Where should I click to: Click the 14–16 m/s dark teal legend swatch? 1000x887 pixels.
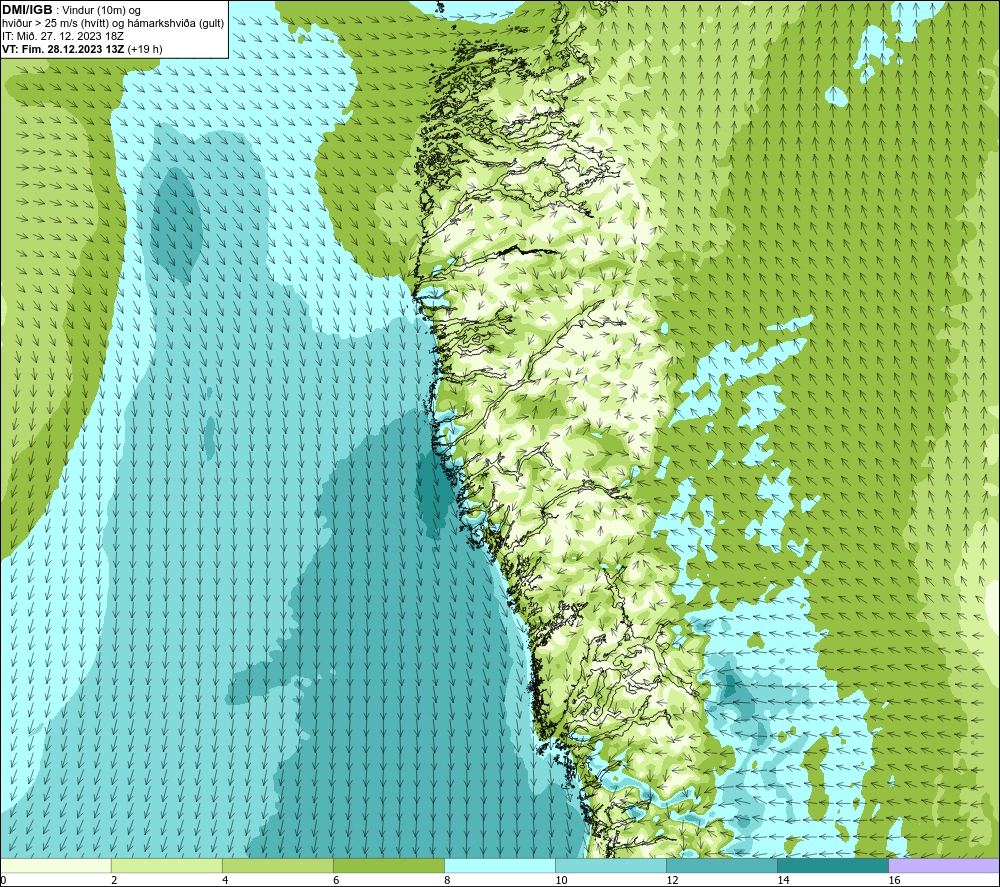point(833,865)
